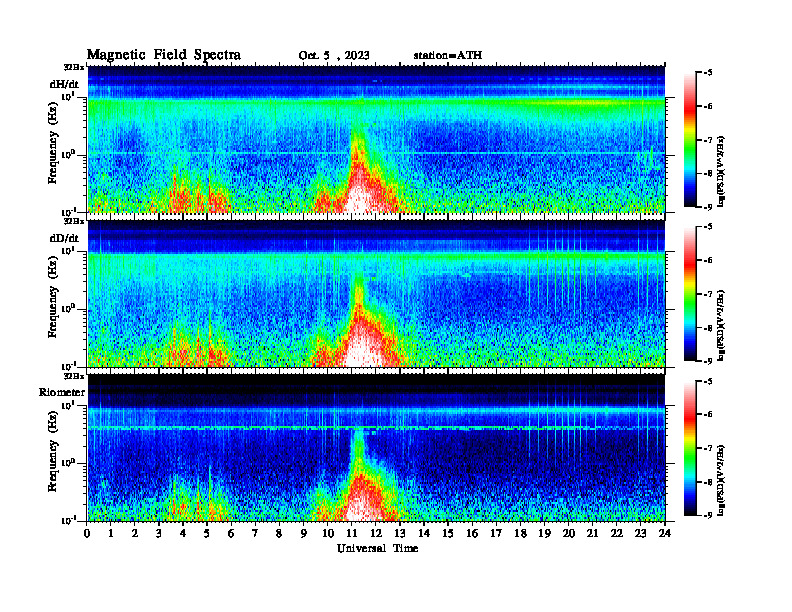Click the color scale bar beside Riometer panel

[x=689, y=448]
